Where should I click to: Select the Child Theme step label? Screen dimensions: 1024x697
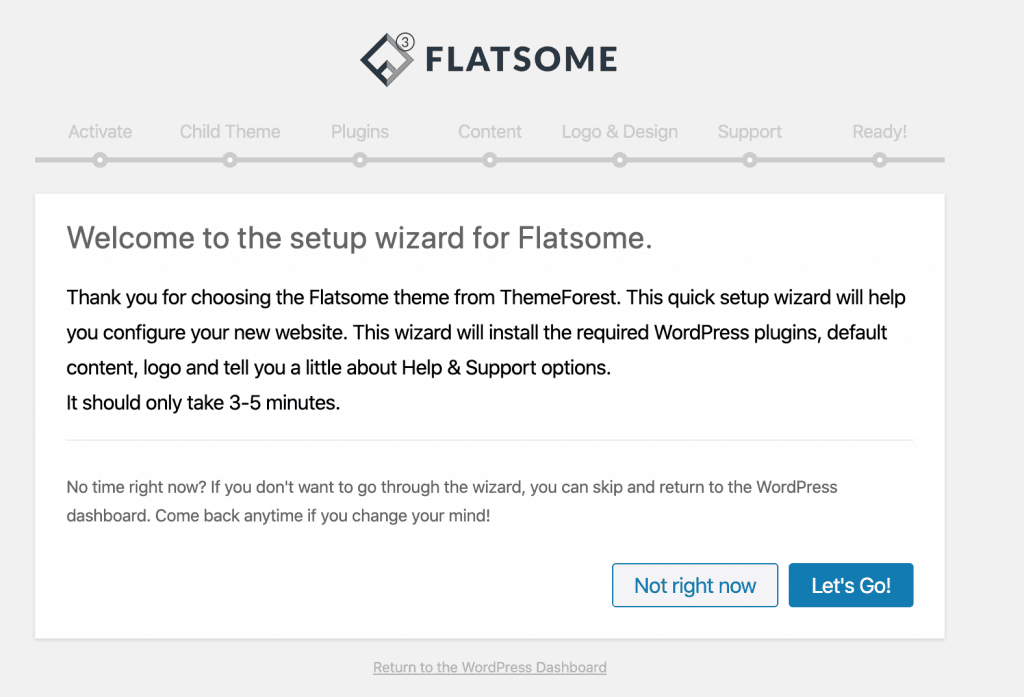point(230,131)
